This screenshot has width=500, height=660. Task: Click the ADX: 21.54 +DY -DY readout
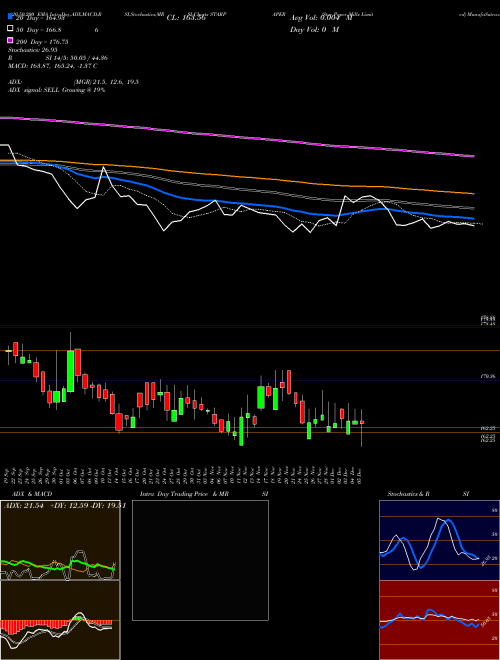(x=64, y=506)
